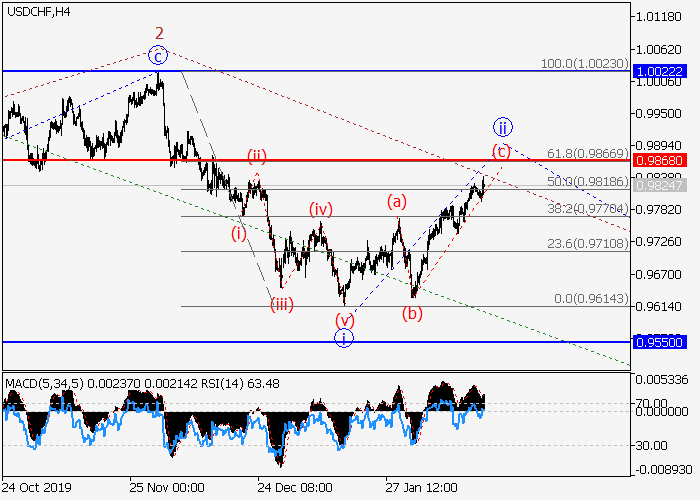The width and height of the screenshot is (700, 500).
Task: Select the red (b) correction label
Action: point(411,313)
